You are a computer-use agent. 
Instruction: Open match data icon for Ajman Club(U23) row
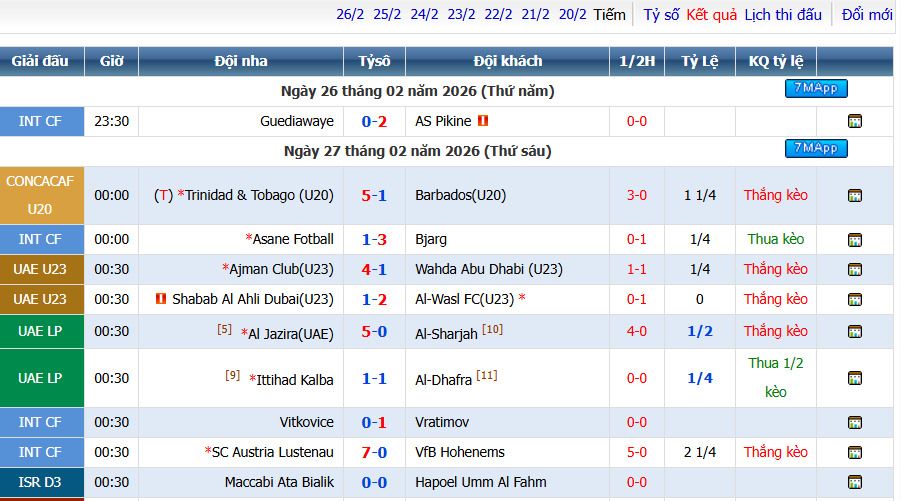(854, 269)
